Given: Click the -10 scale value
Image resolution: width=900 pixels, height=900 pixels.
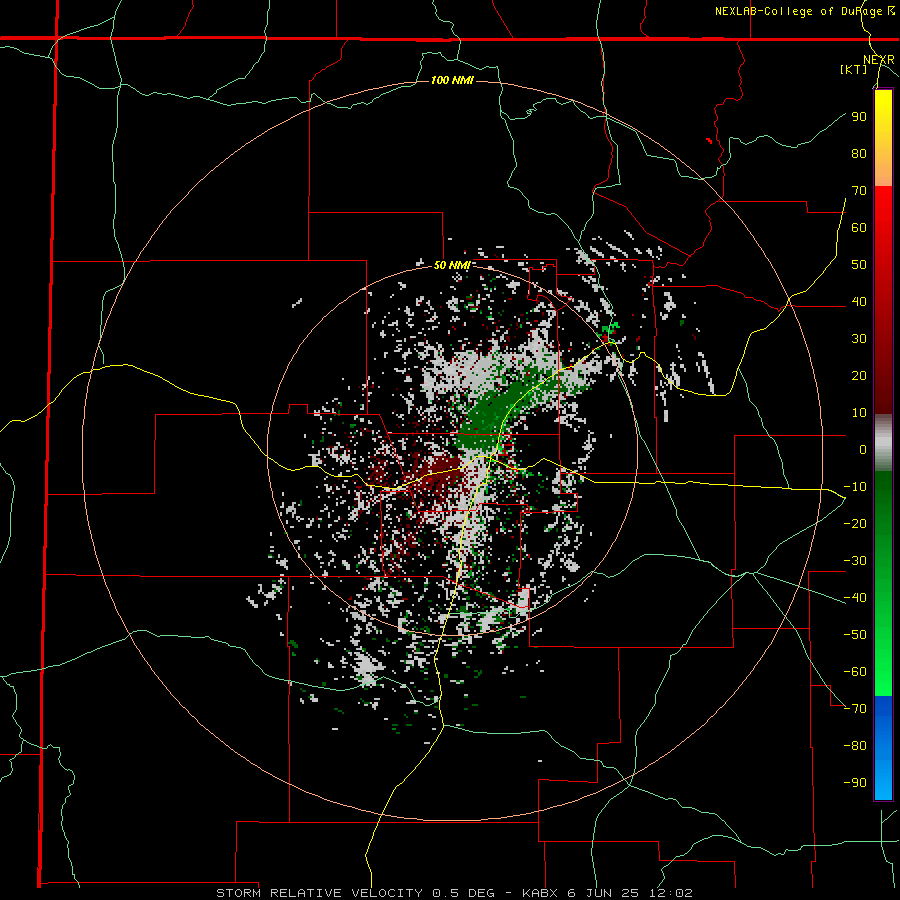Looking at the screenshot, I should coord(855,487).
